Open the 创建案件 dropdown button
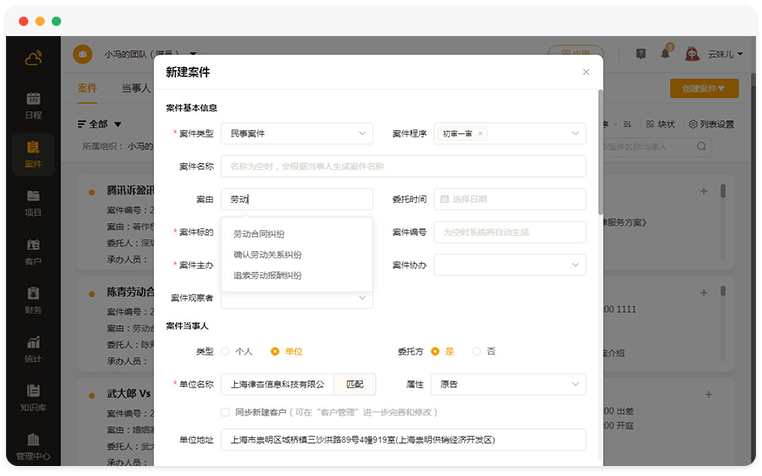 [x=704, y=88]
